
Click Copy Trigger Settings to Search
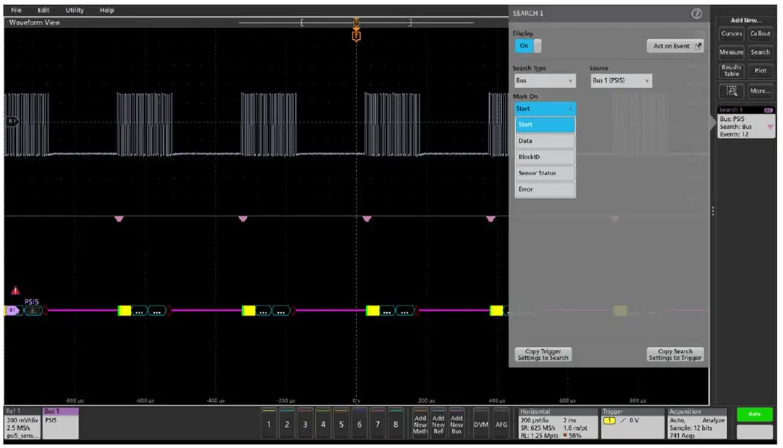coord(543,355)
